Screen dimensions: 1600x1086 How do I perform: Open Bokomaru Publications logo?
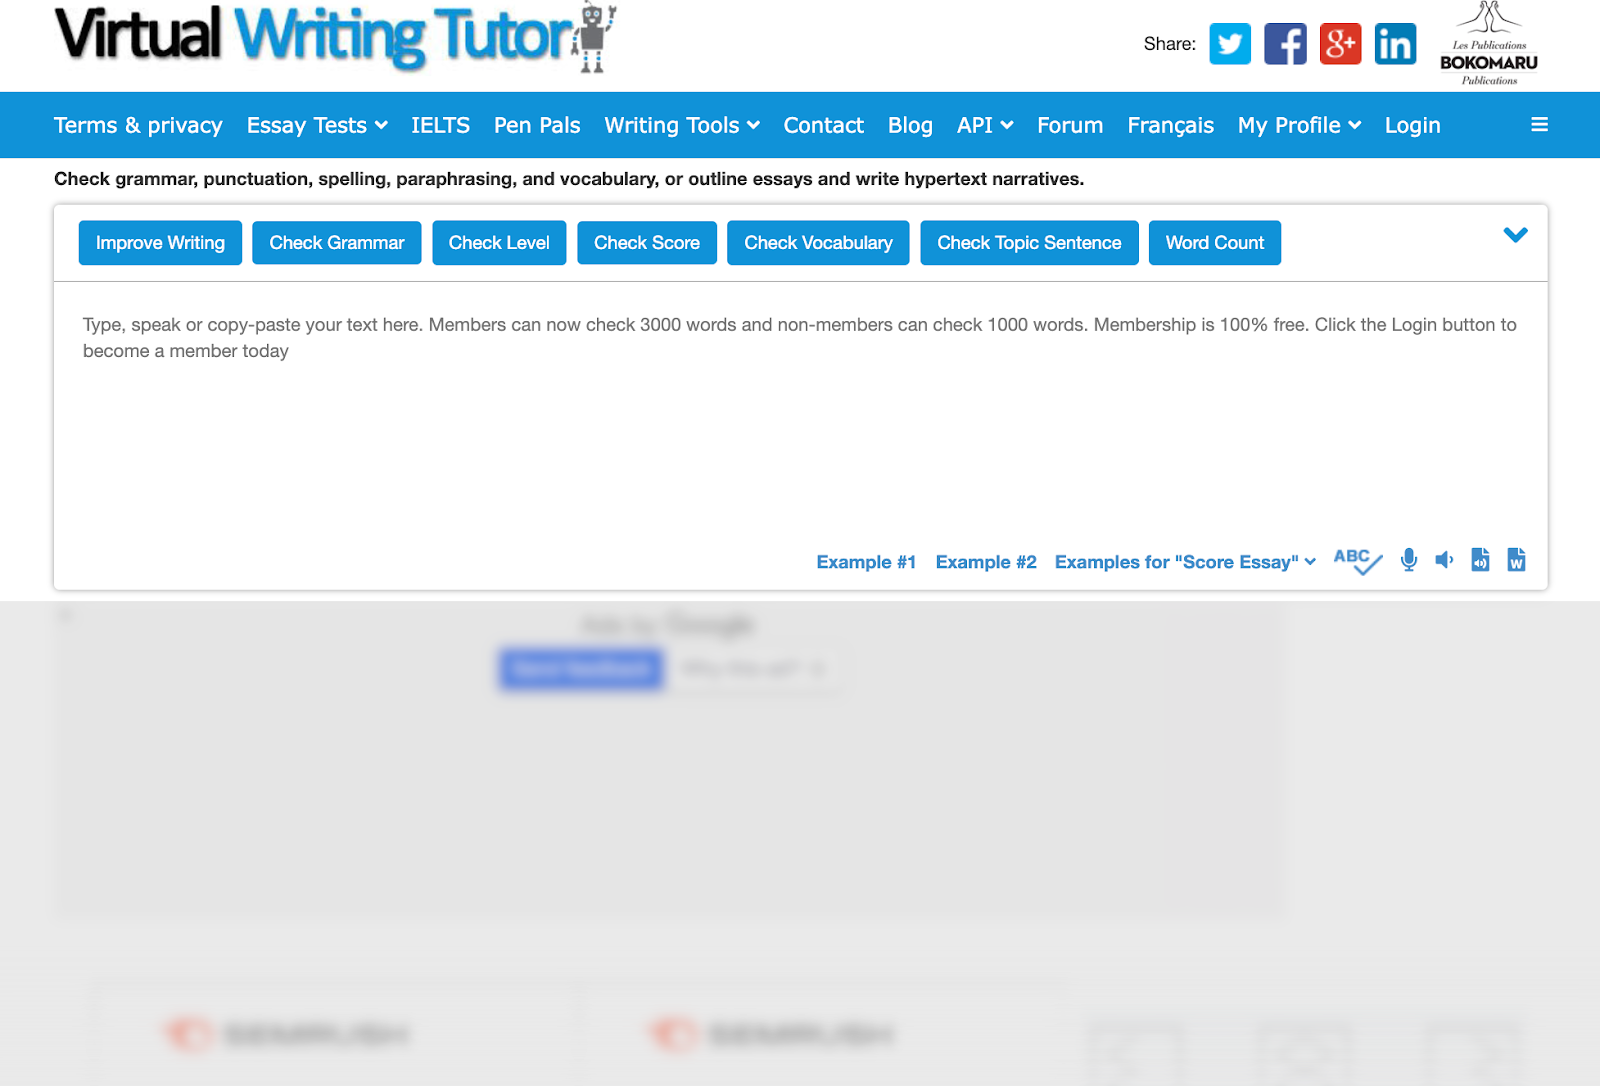pos(1489,44)
